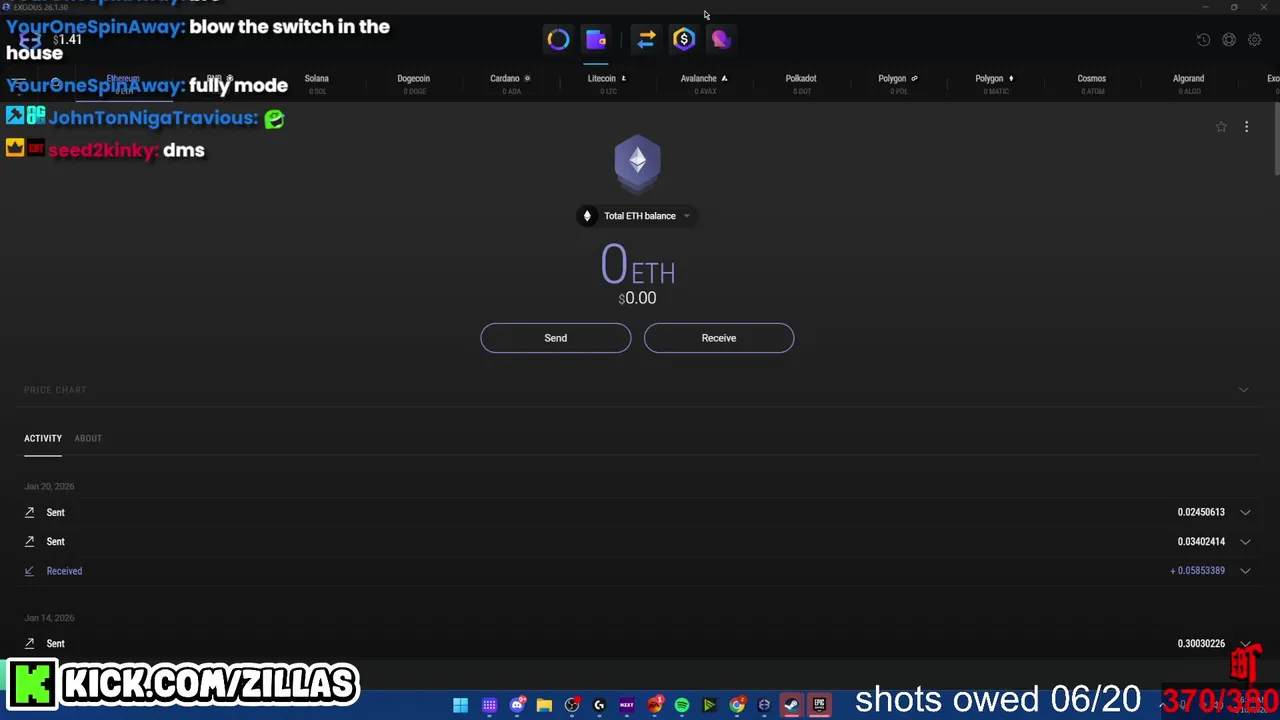This screenshot has height=720, width=1280.
Task: Select the About tab
Action: (88, 438)
